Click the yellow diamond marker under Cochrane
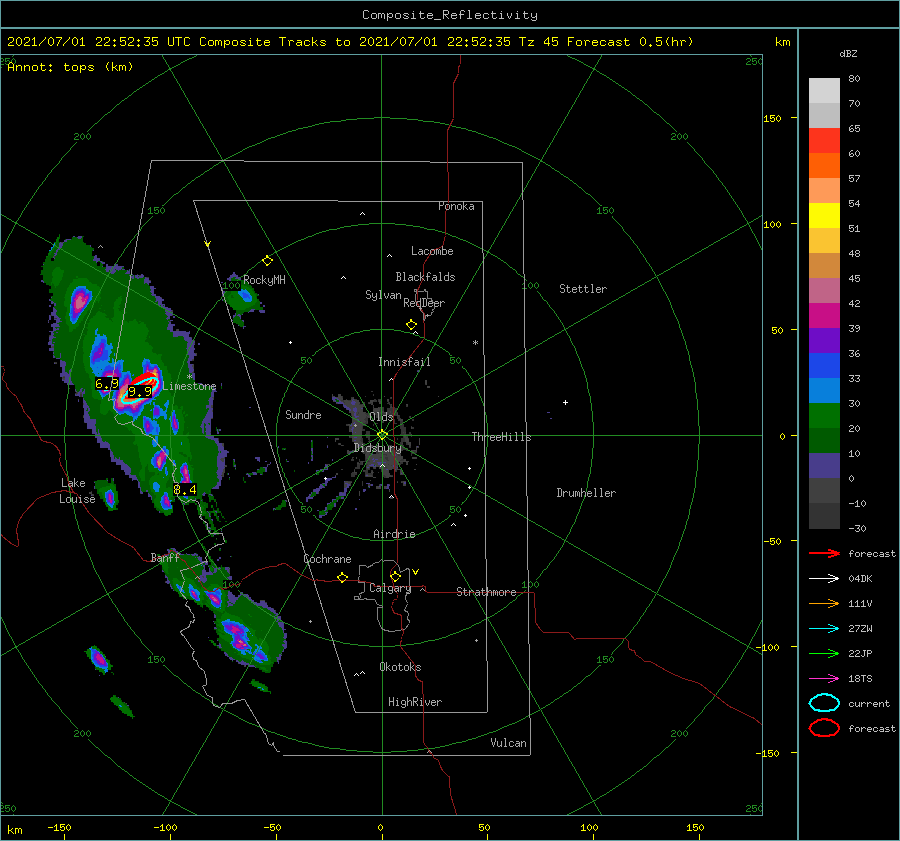The image size is (900, 841). [342, 578]
